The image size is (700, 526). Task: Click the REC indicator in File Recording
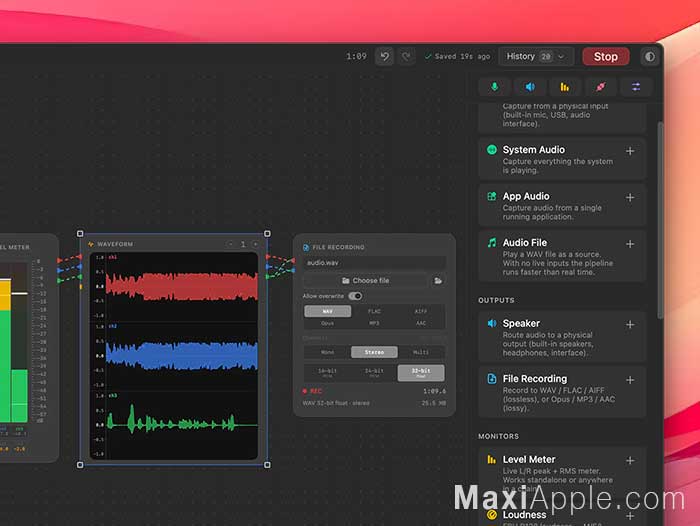click(312, 391)
